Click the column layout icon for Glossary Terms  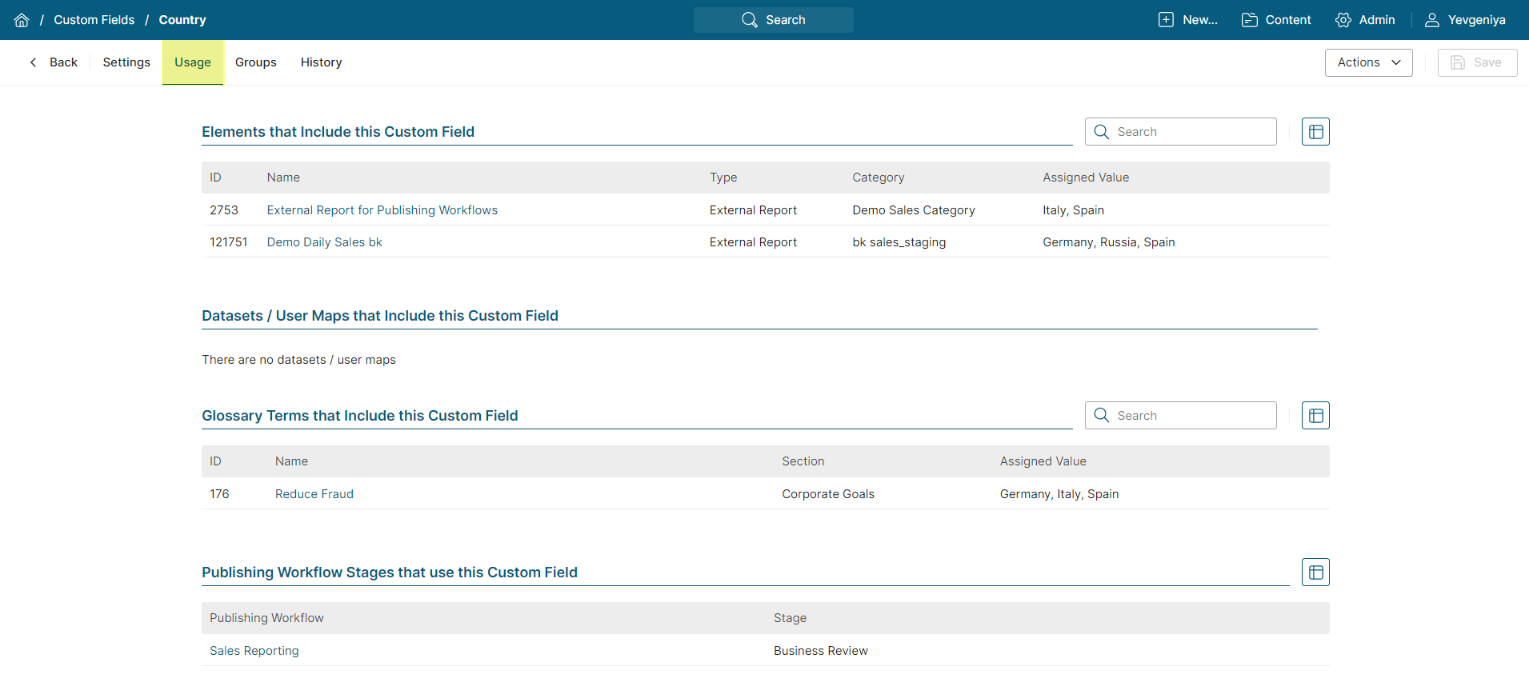point(1315,416)
